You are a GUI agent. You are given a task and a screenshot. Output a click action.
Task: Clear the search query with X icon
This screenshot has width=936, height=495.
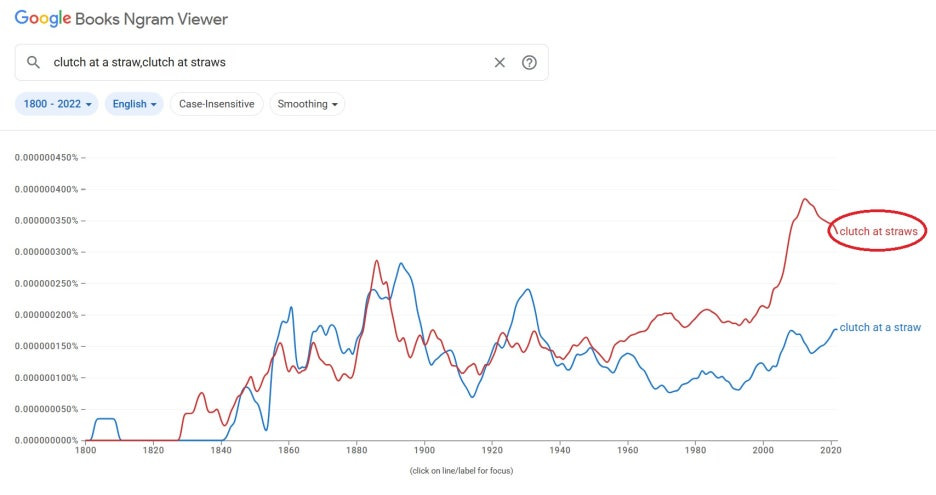[x=500, y=62]
